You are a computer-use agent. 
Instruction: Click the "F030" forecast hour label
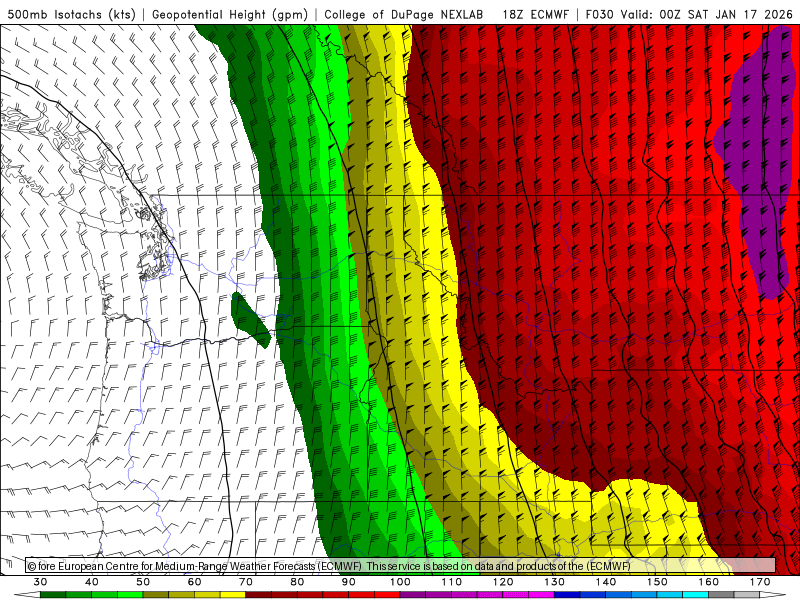point(599,14)
